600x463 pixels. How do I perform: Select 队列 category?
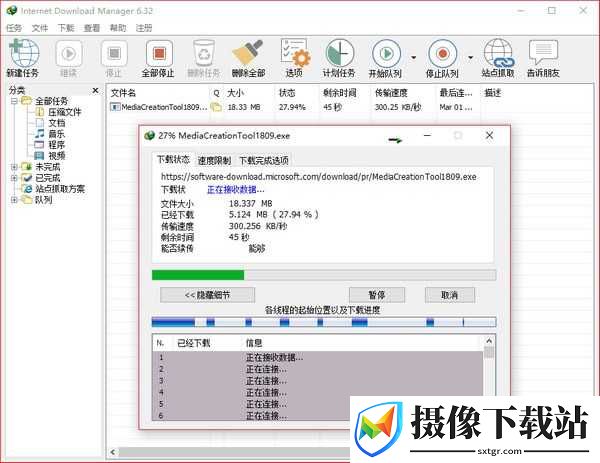point(44,200)
